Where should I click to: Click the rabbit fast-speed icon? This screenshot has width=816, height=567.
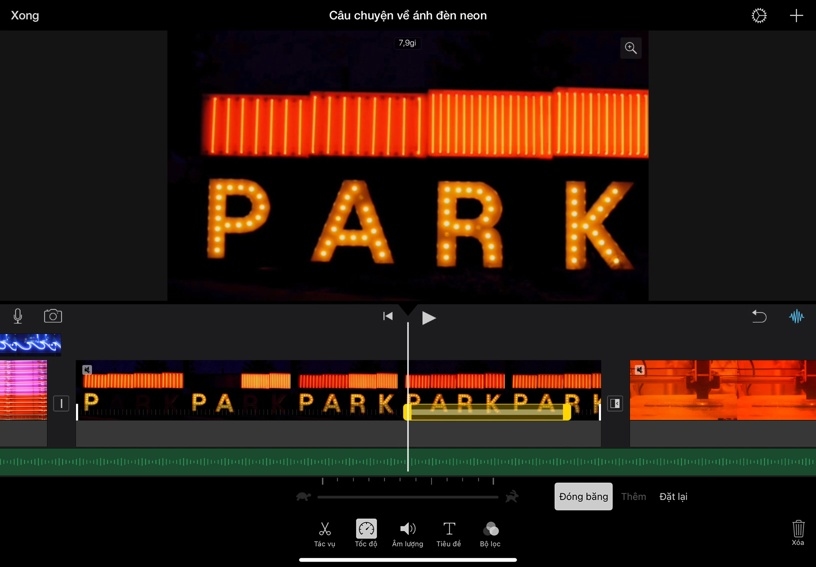[x=512, y=497]
